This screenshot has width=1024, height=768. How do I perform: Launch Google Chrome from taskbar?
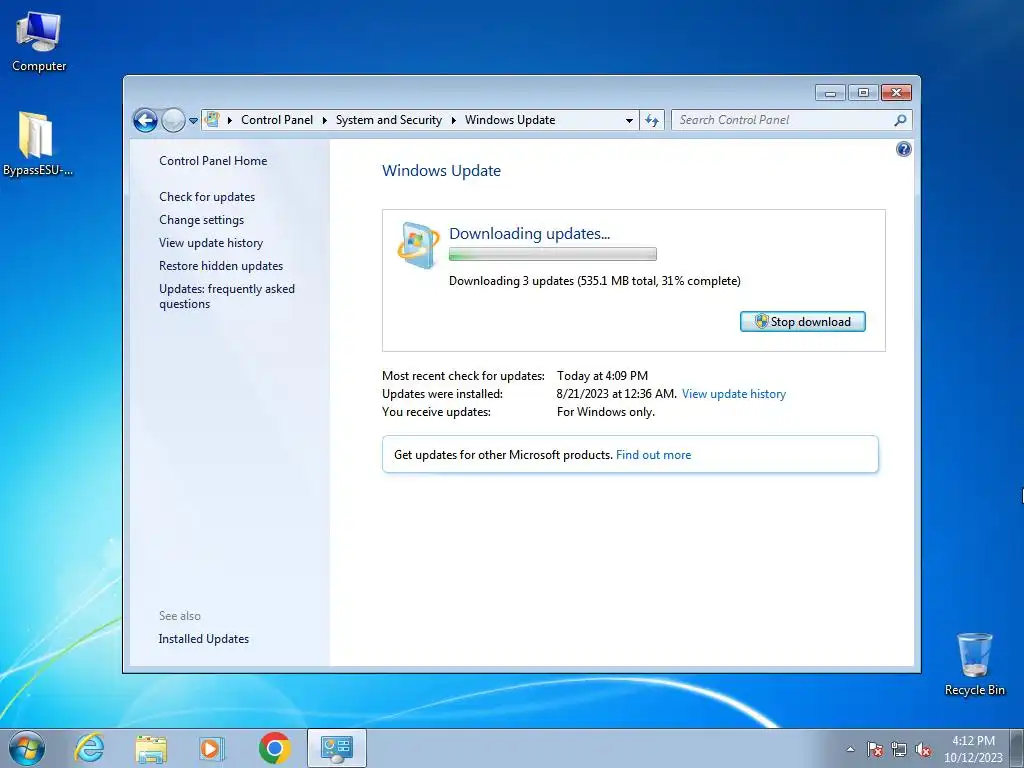(x=274, y=748)
